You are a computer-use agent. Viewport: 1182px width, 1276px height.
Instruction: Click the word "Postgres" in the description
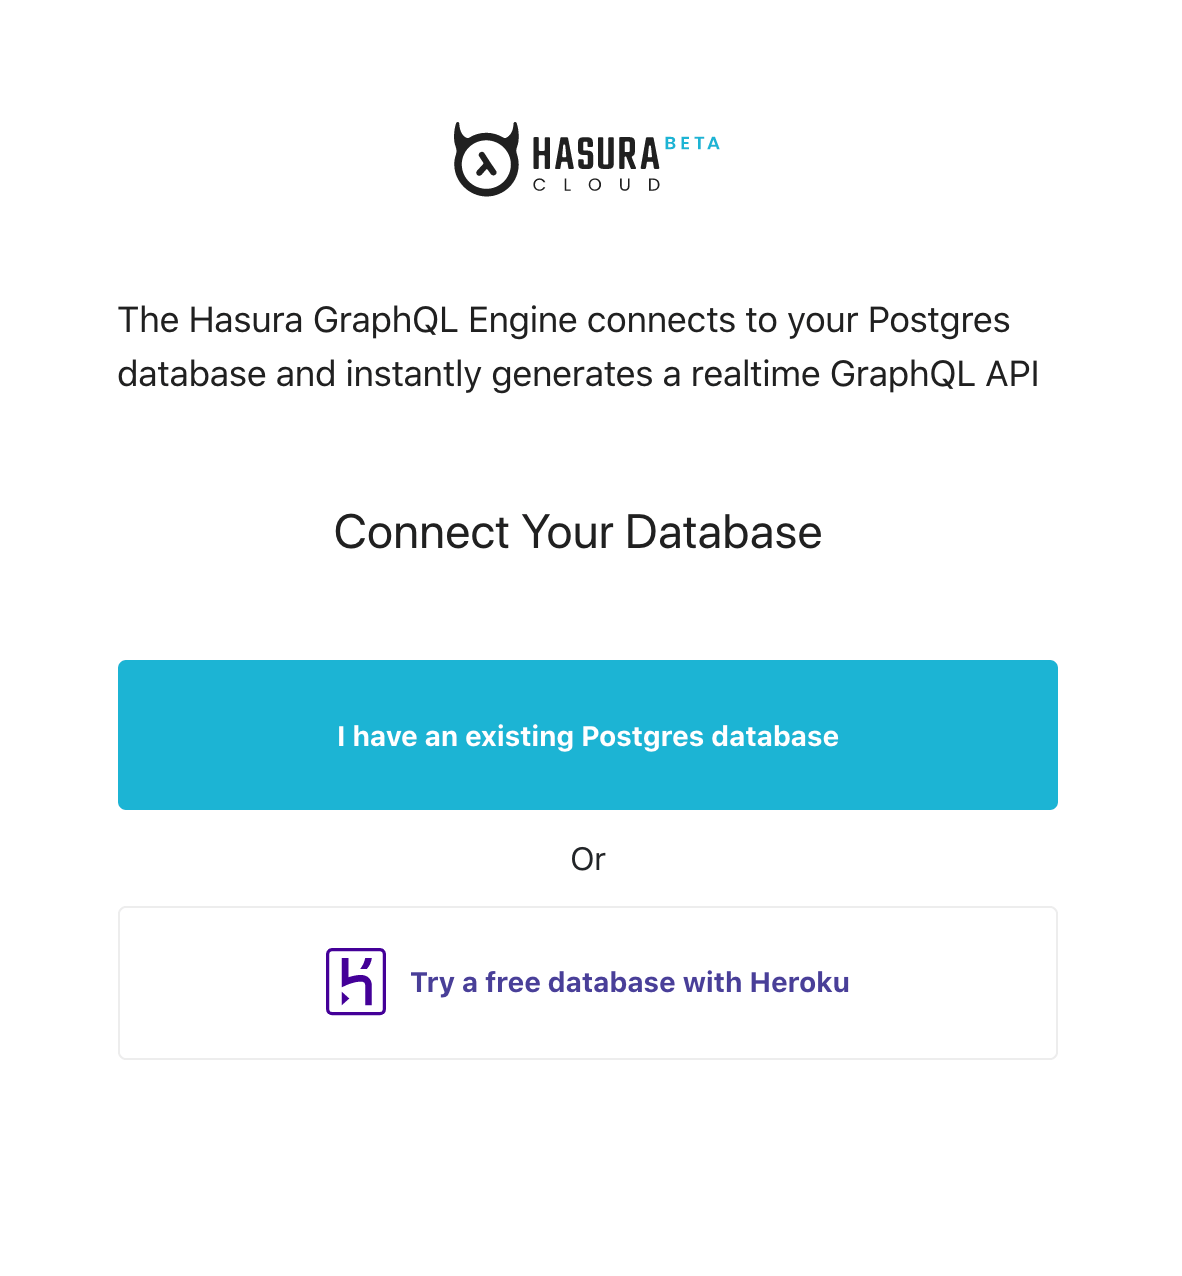(939, 321)
